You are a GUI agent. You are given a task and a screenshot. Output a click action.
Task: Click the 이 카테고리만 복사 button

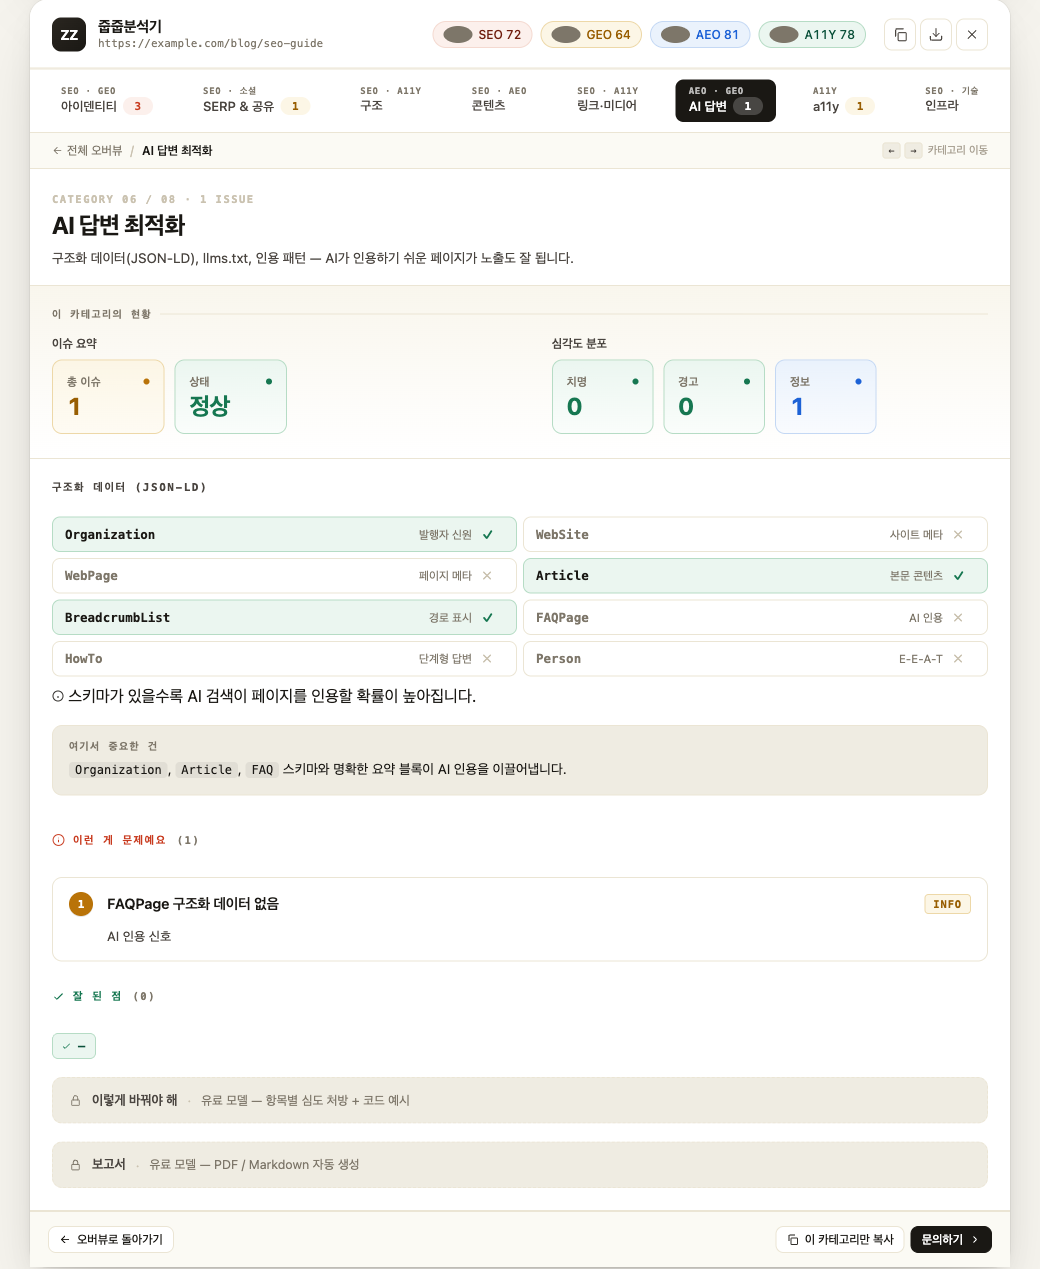tap(840, 1239)
